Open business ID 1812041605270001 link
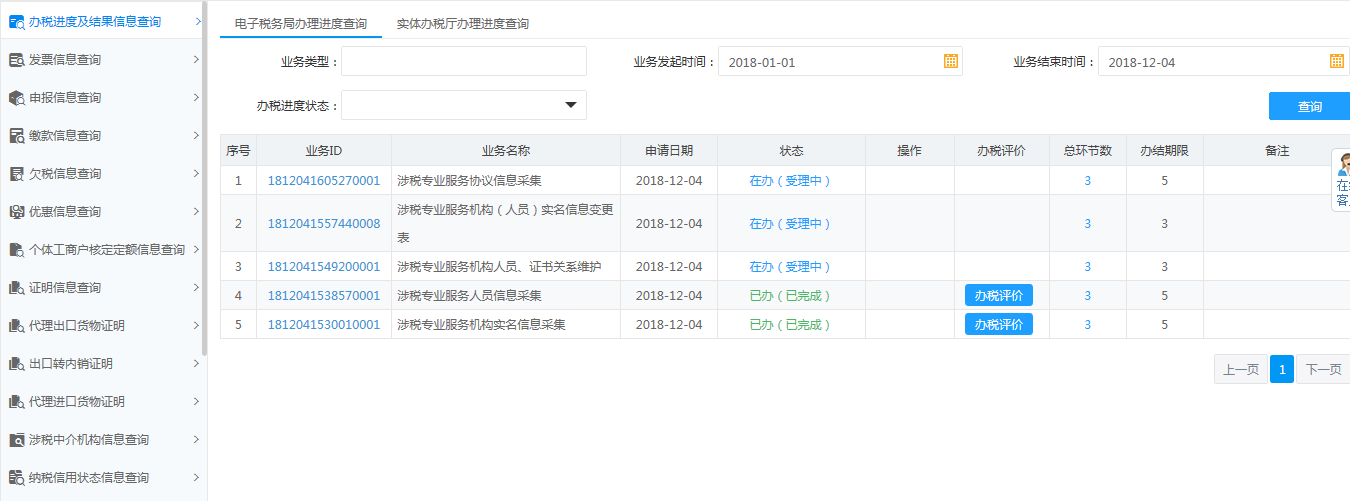The width and height of the screenshot is (1350, 501). click(323, 181)
